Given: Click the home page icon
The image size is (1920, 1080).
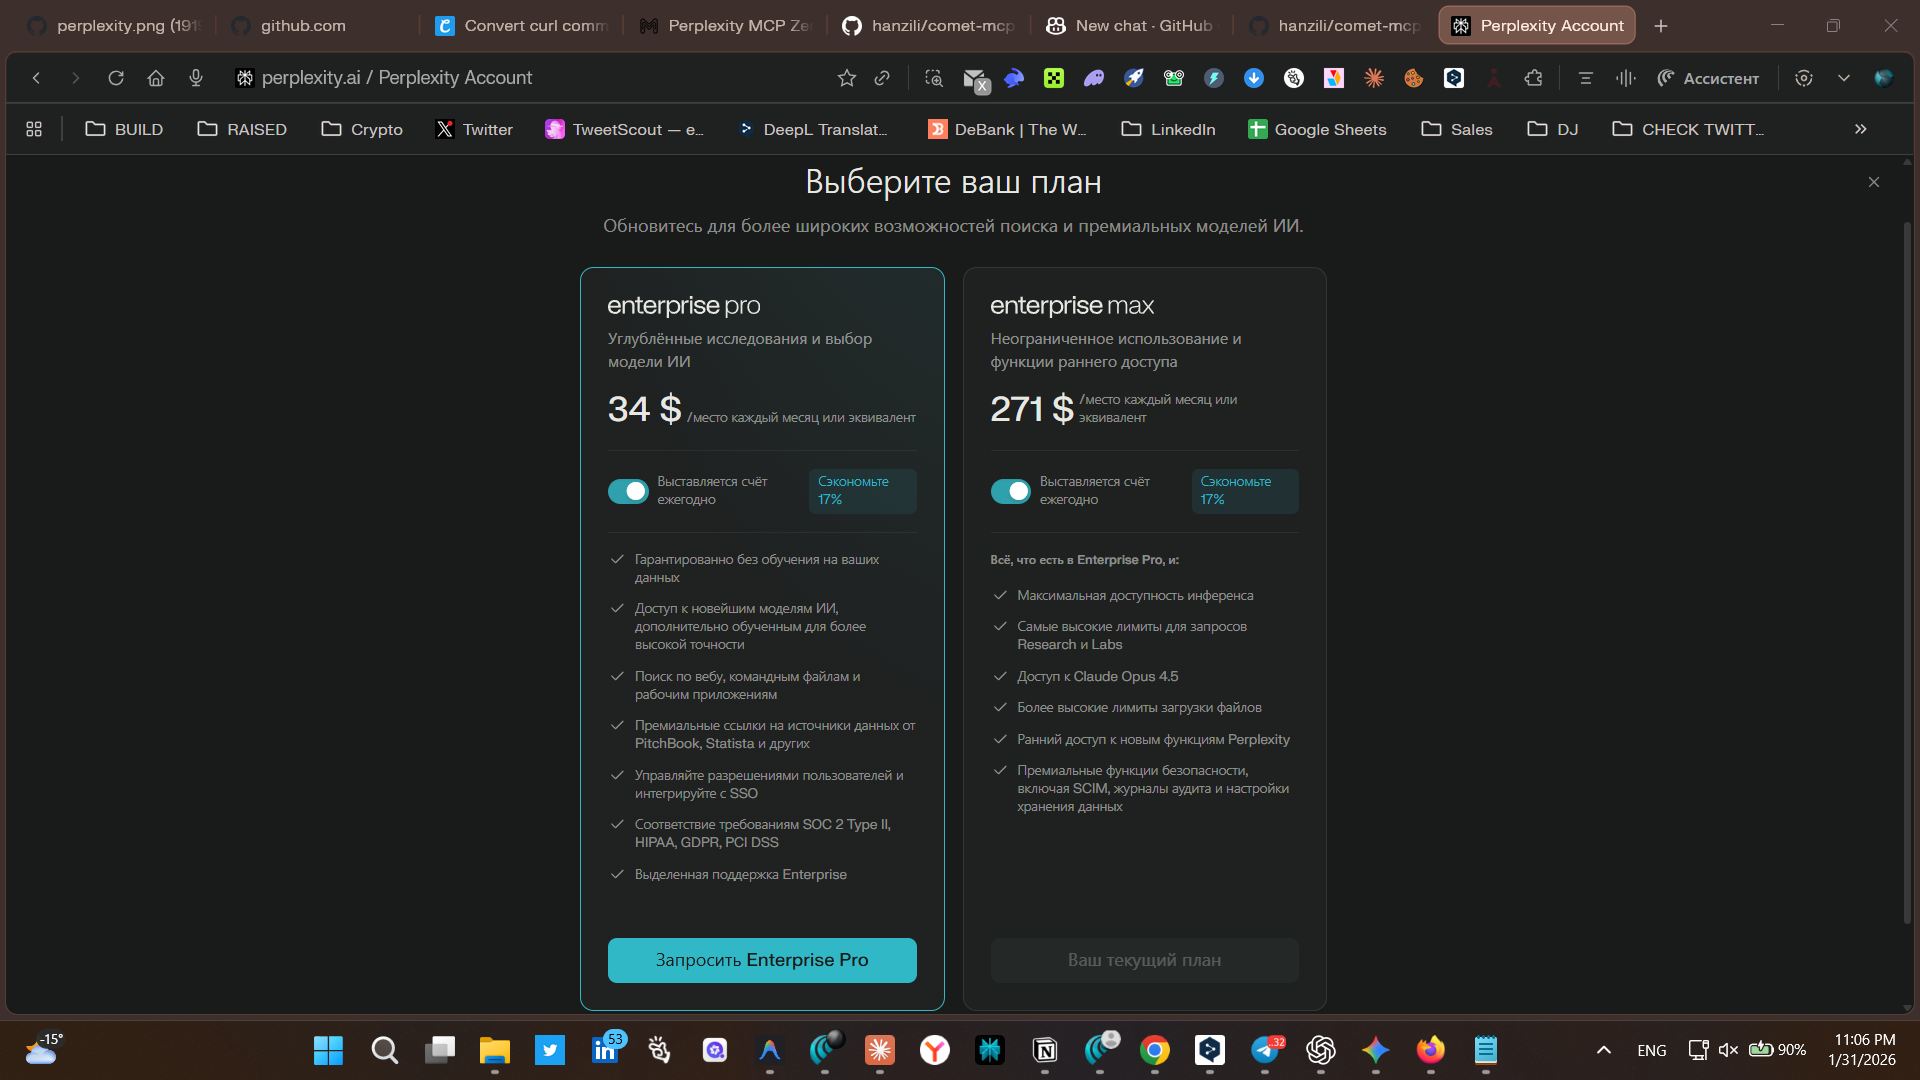Looking at the screenshot, I should tap(155, 78).
